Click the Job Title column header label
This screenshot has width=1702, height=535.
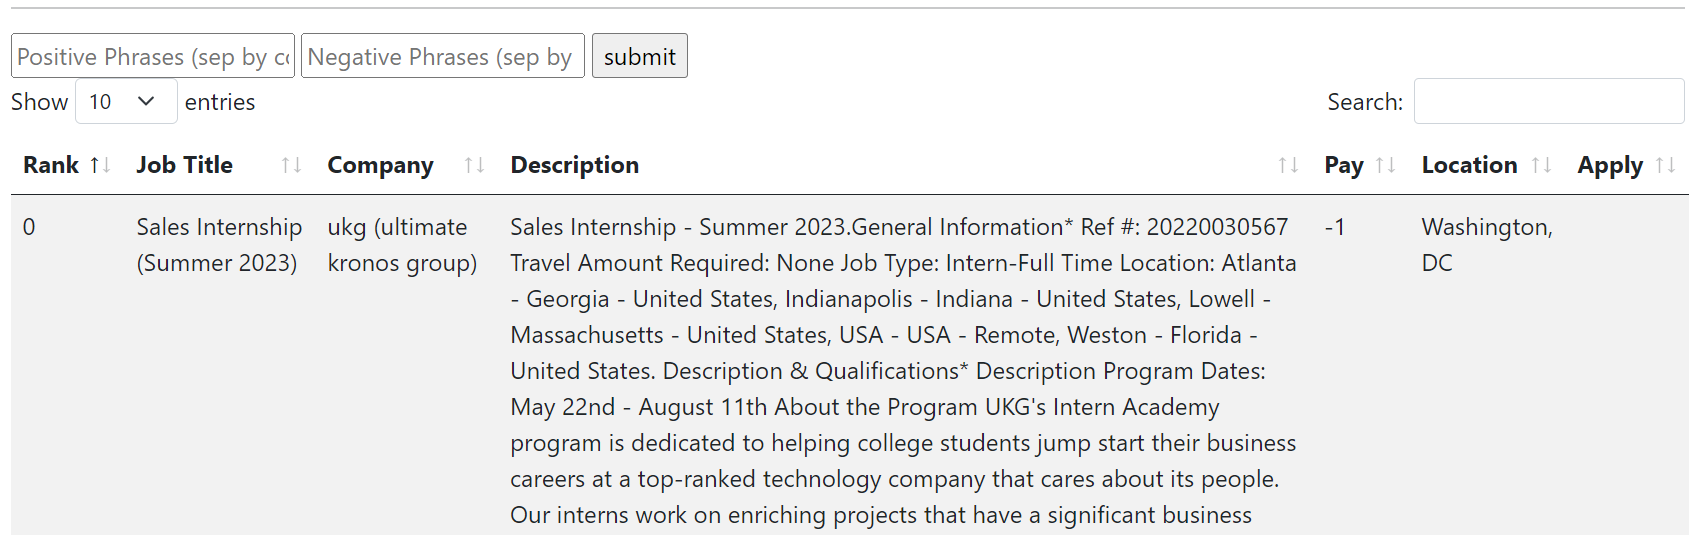pos(185,165)
